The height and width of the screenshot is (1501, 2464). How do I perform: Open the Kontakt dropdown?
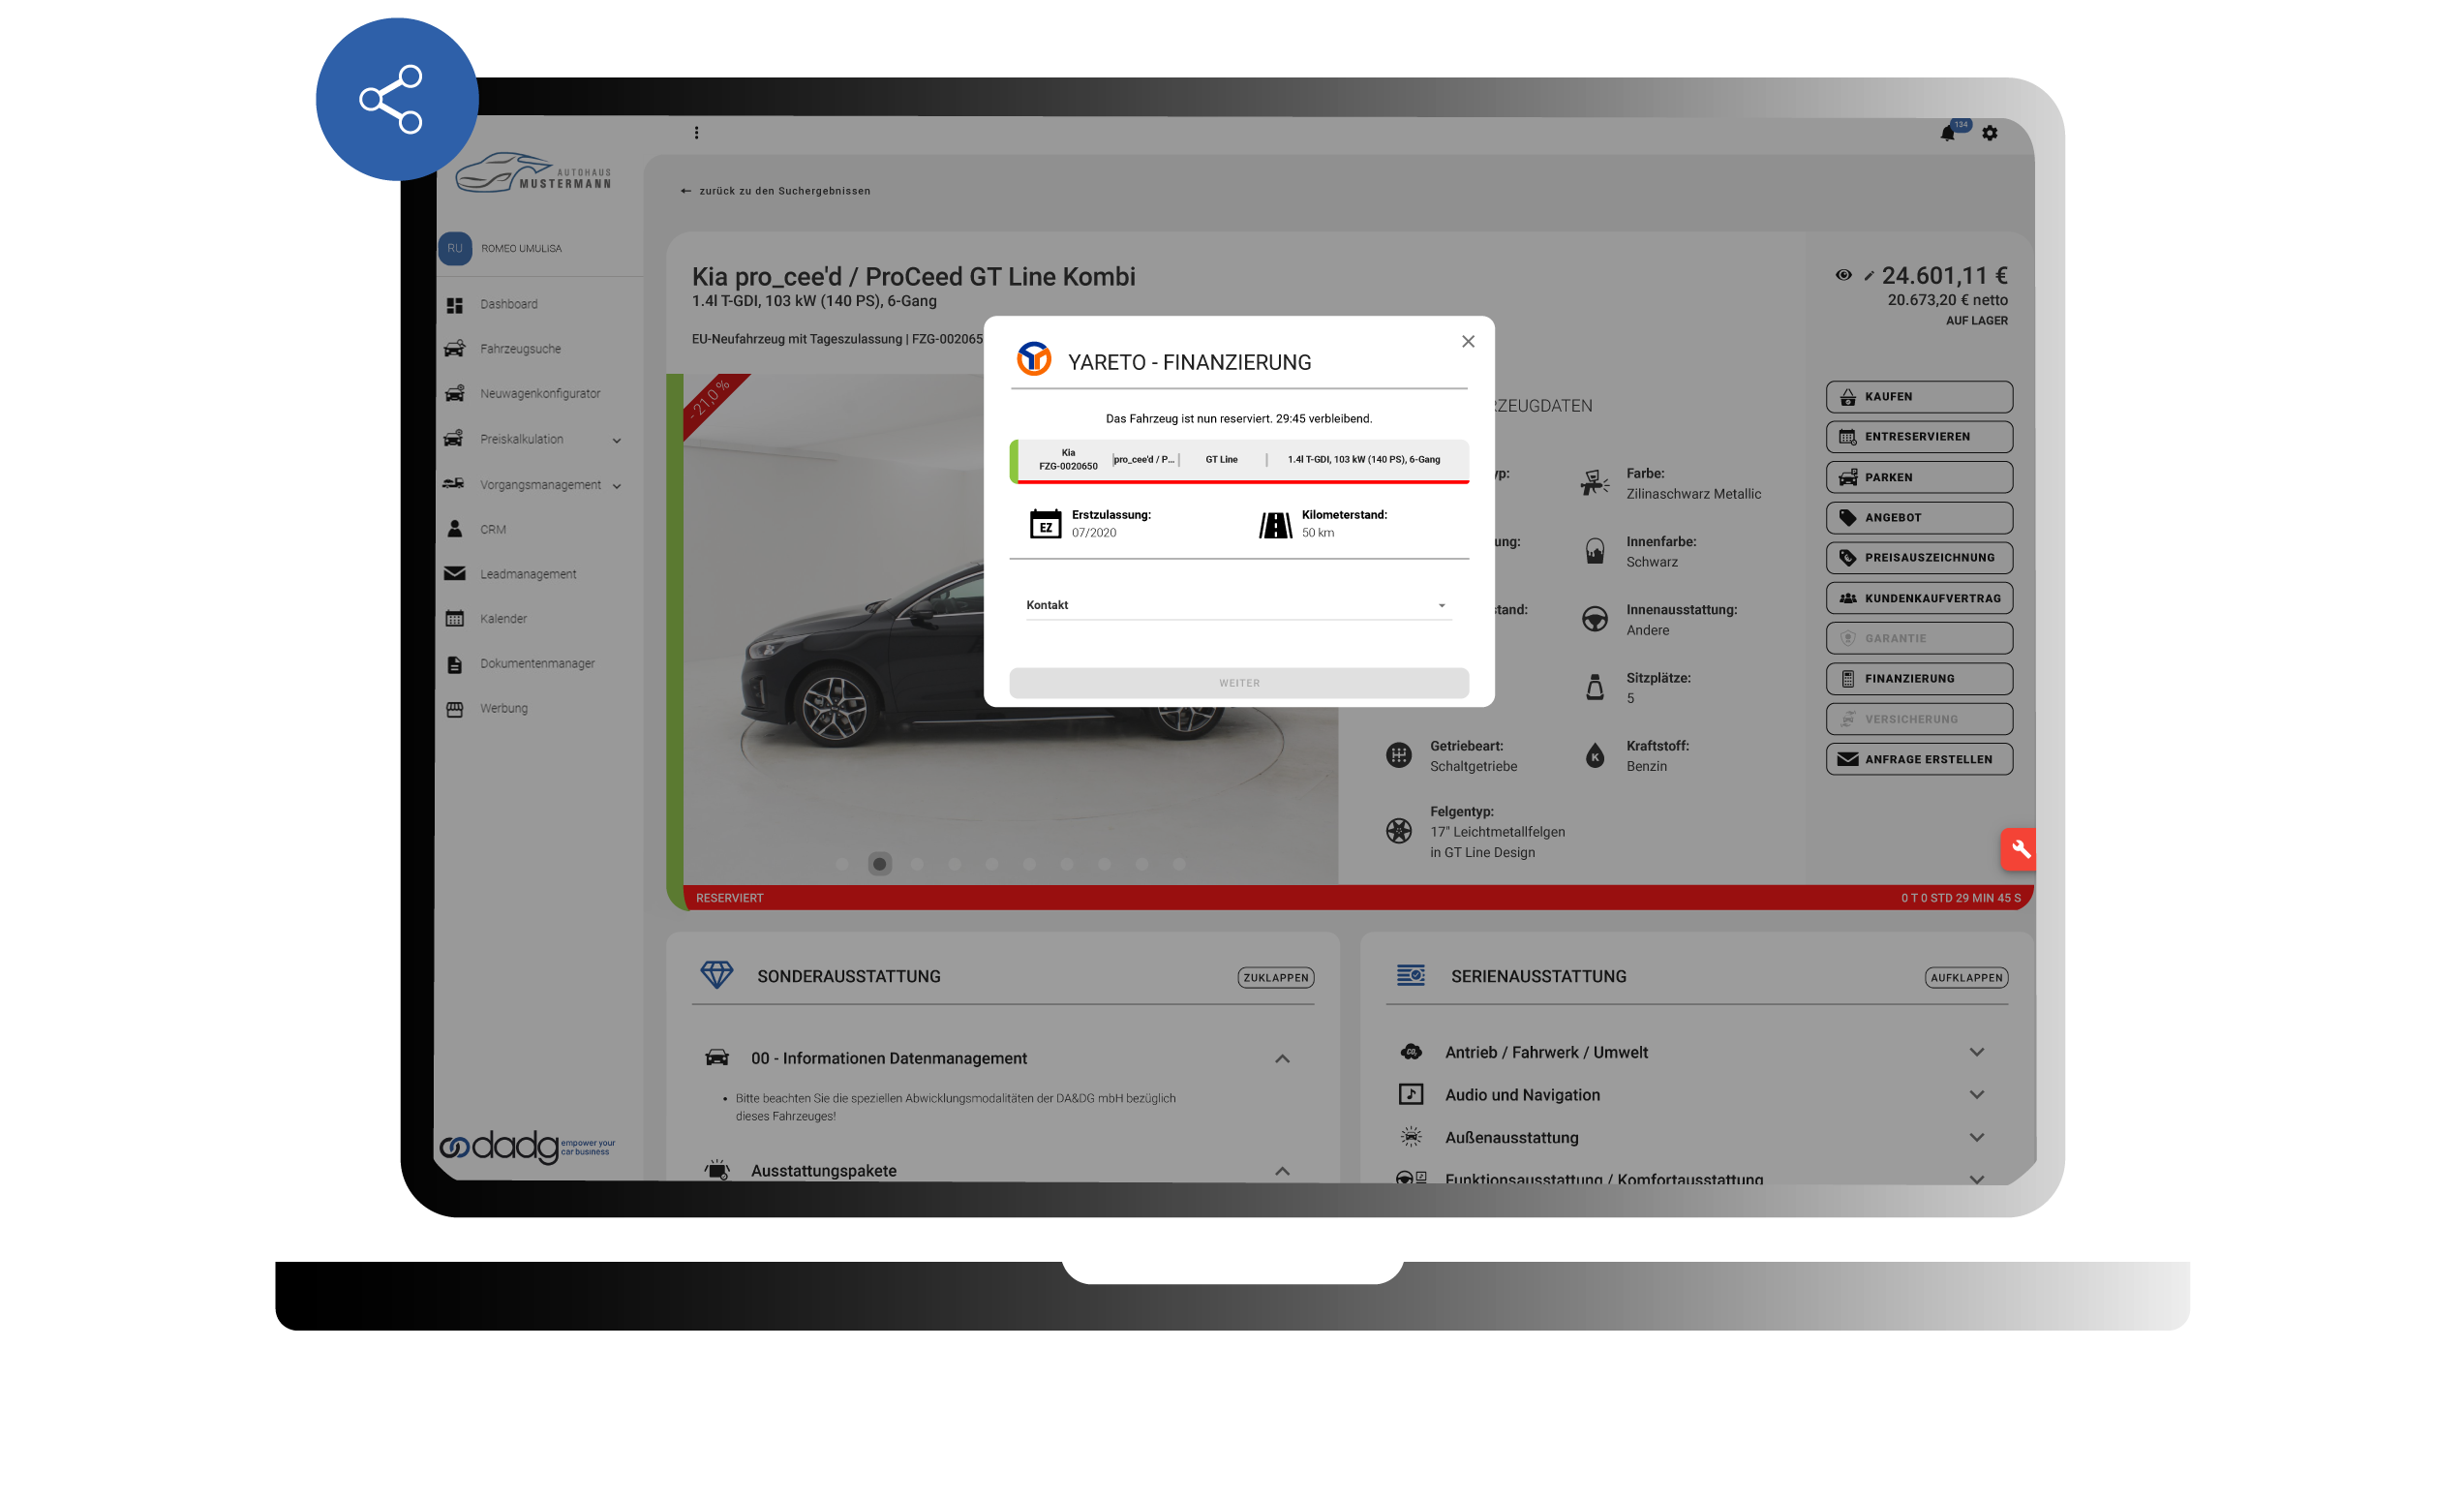1238,605
